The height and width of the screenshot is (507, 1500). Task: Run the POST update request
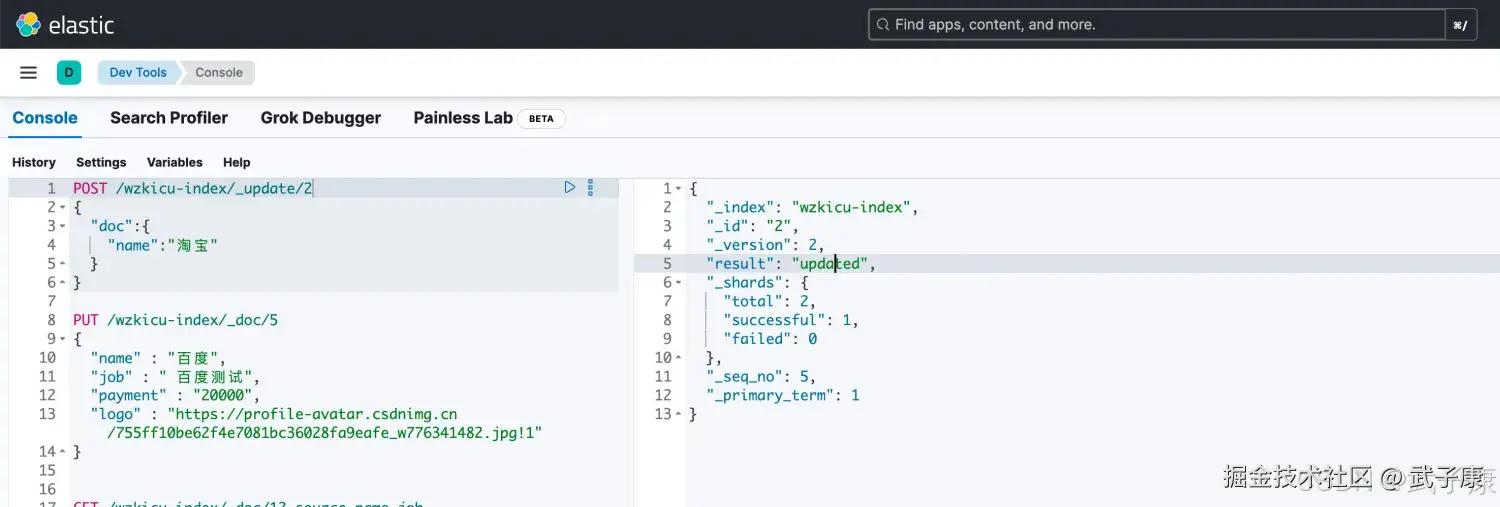(570, 187)
